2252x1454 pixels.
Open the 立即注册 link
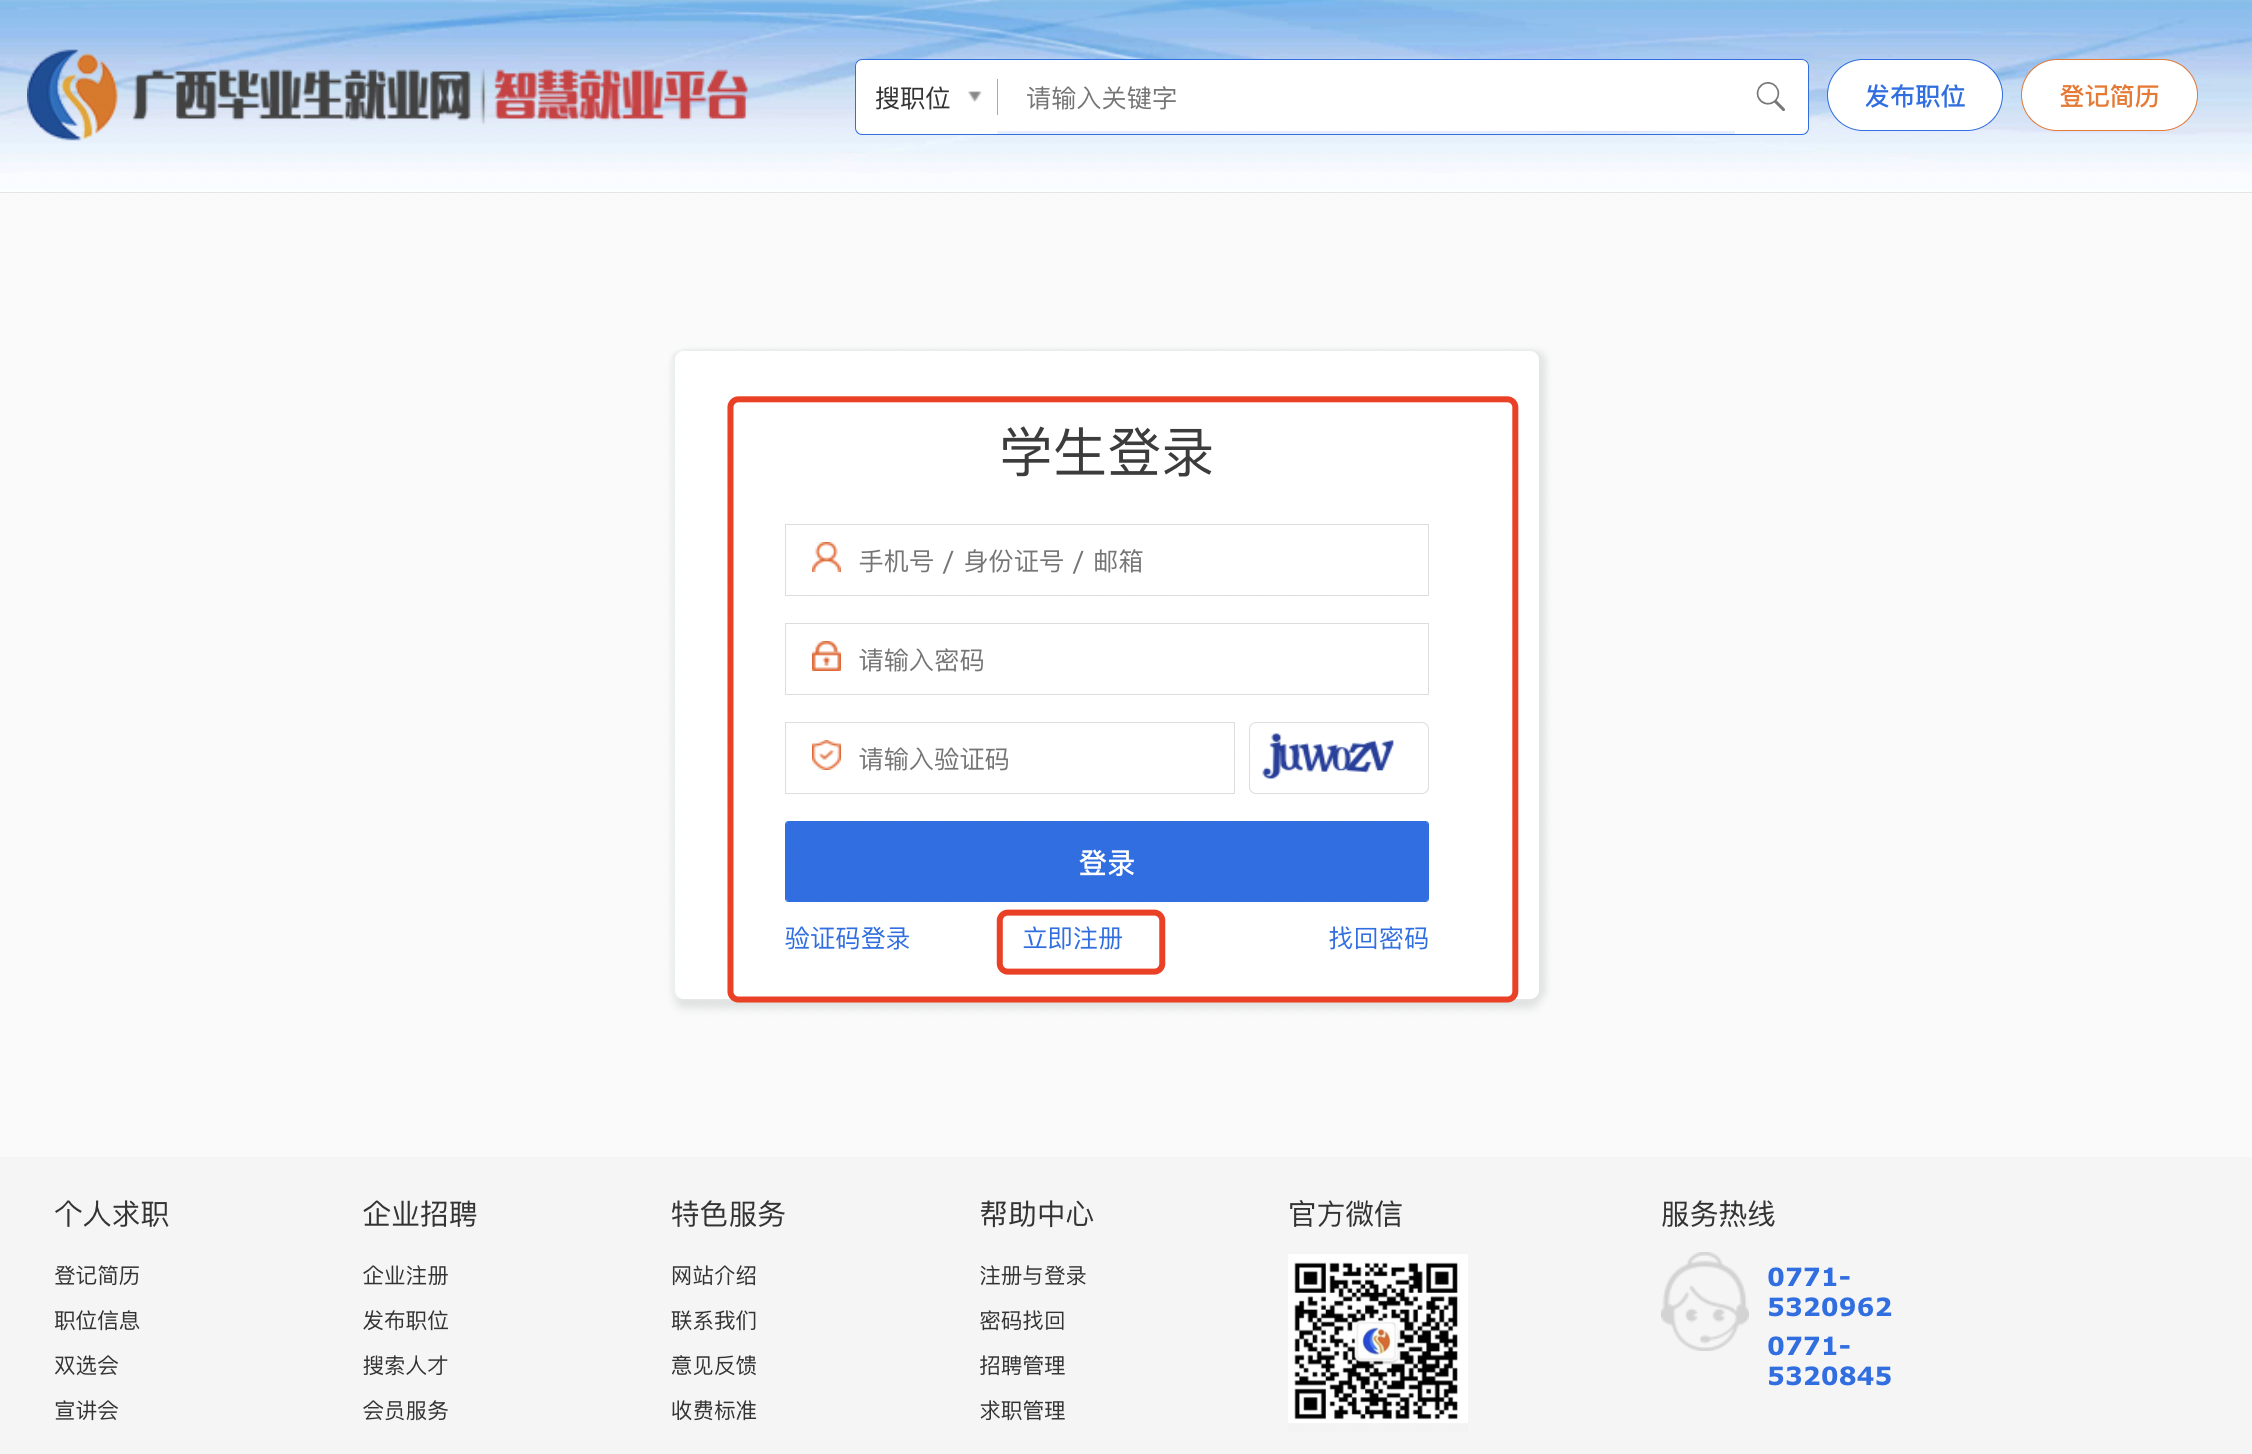click(x=1073, y=938)
